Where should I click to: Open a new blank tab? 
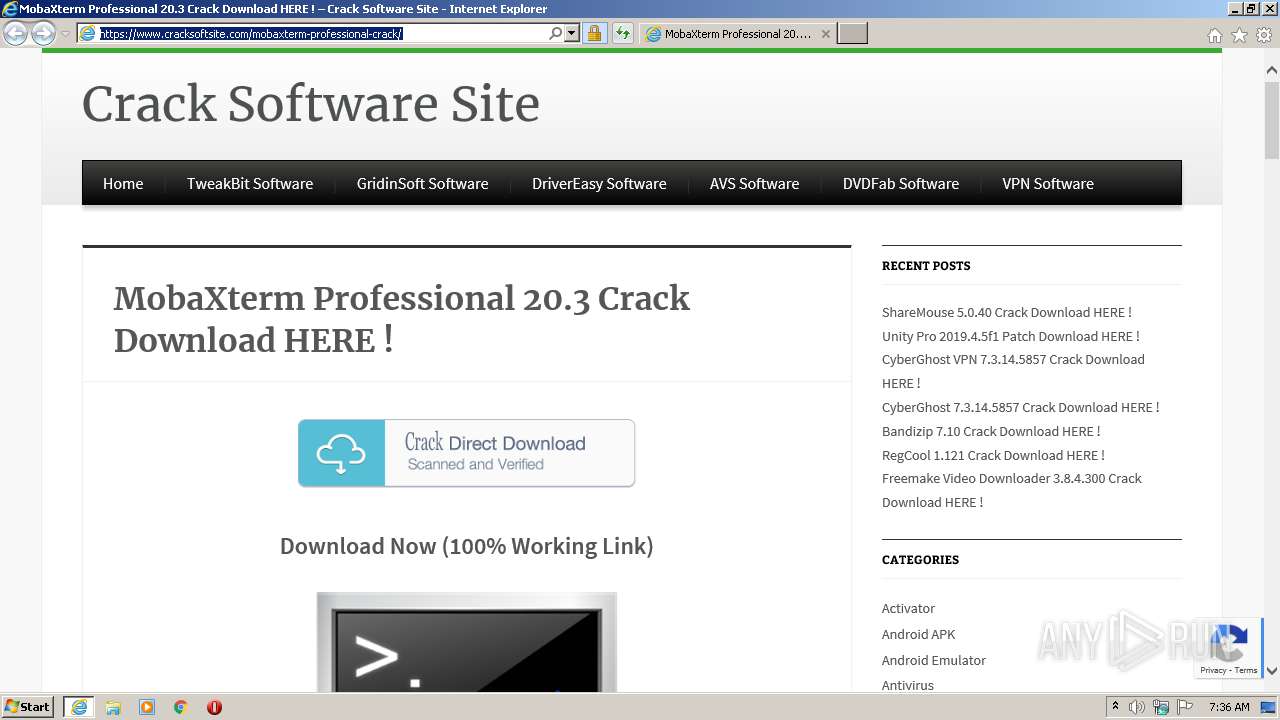(852, 34)
